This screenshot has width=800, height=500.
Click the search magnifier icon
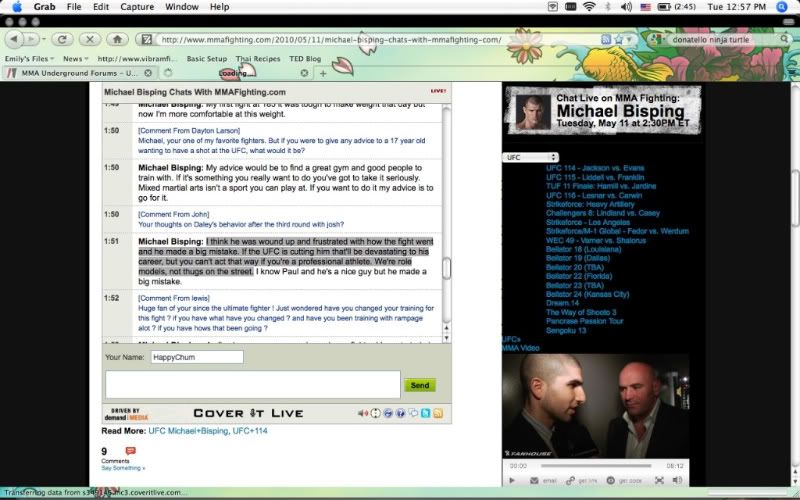784,39
